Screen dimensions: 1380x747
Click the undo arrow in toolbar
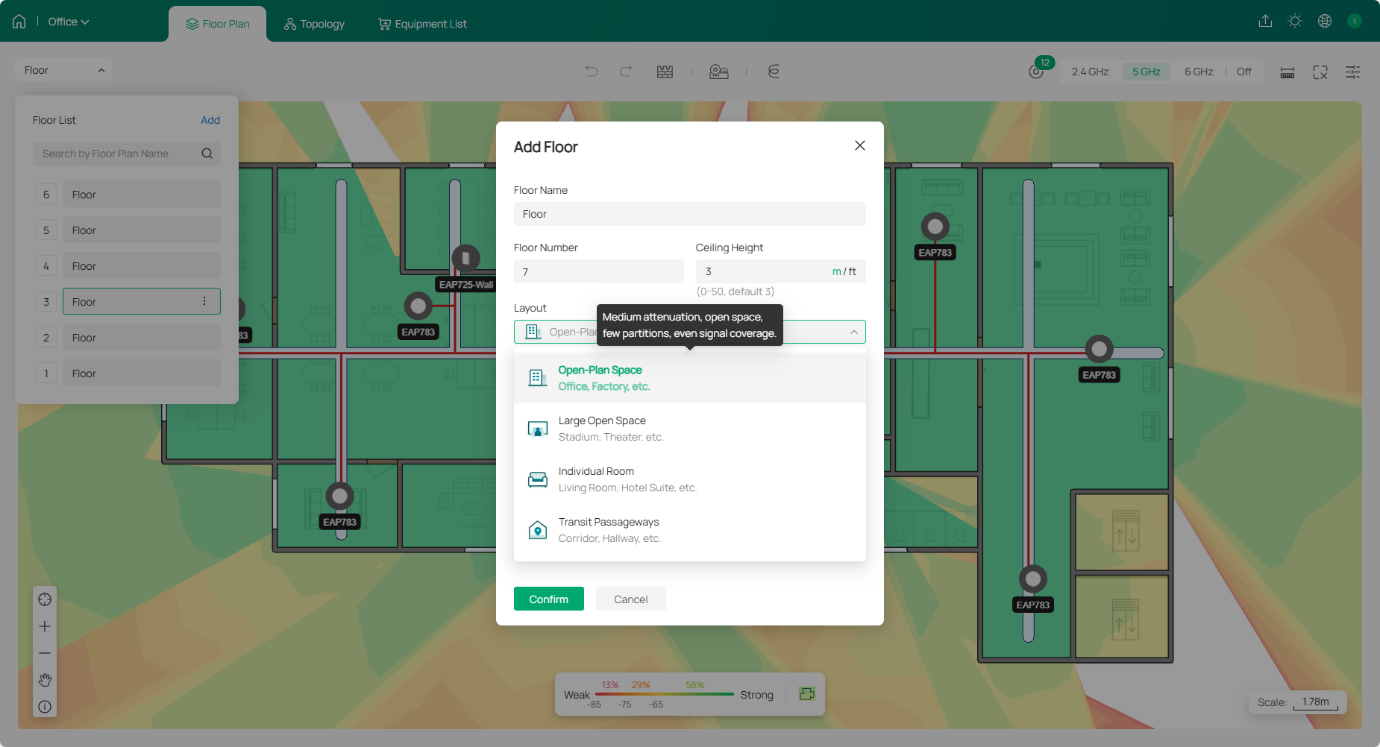coord(591,71)
